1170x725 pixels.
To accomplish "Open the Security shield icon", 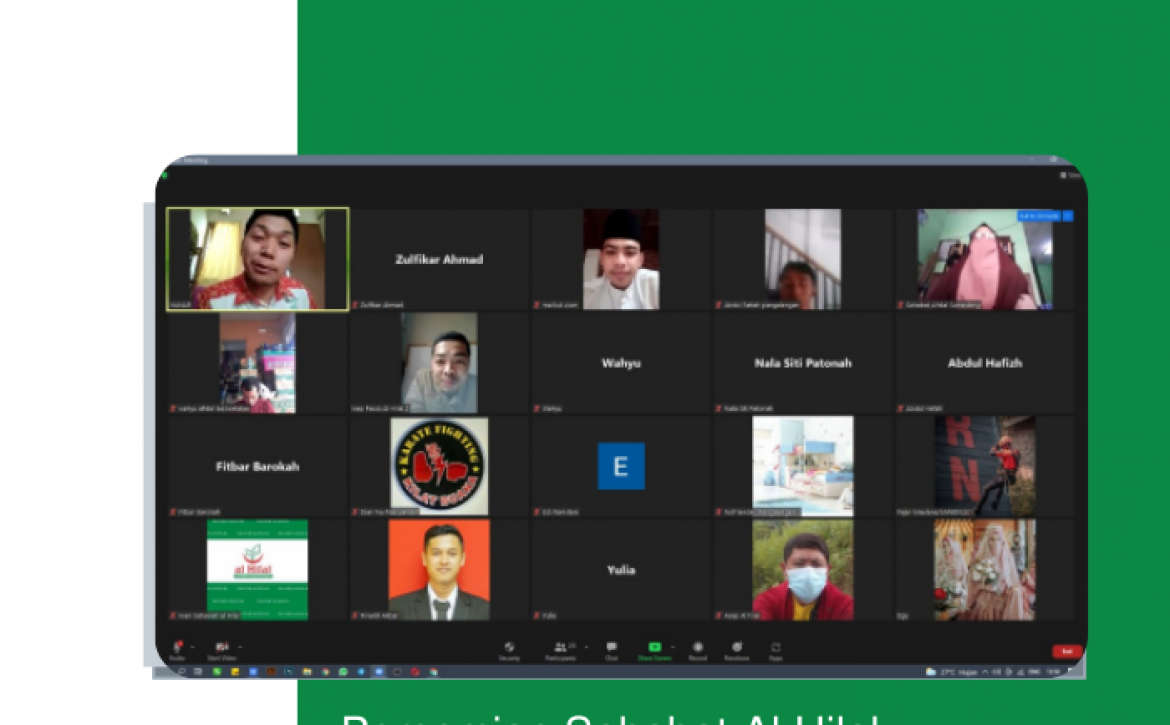I will 509,647.
